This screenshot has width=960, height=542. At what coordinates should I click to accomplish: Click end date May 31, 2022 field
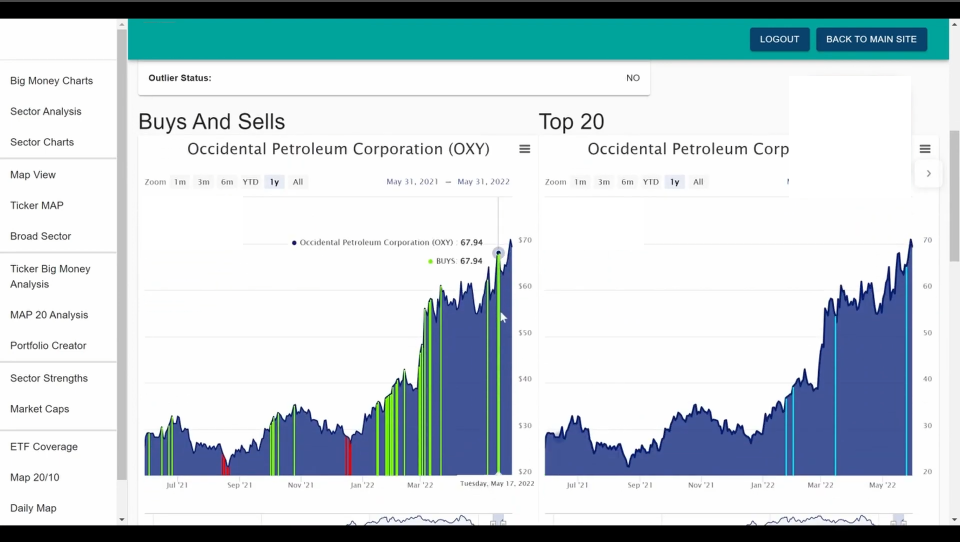tap(483, 182)
